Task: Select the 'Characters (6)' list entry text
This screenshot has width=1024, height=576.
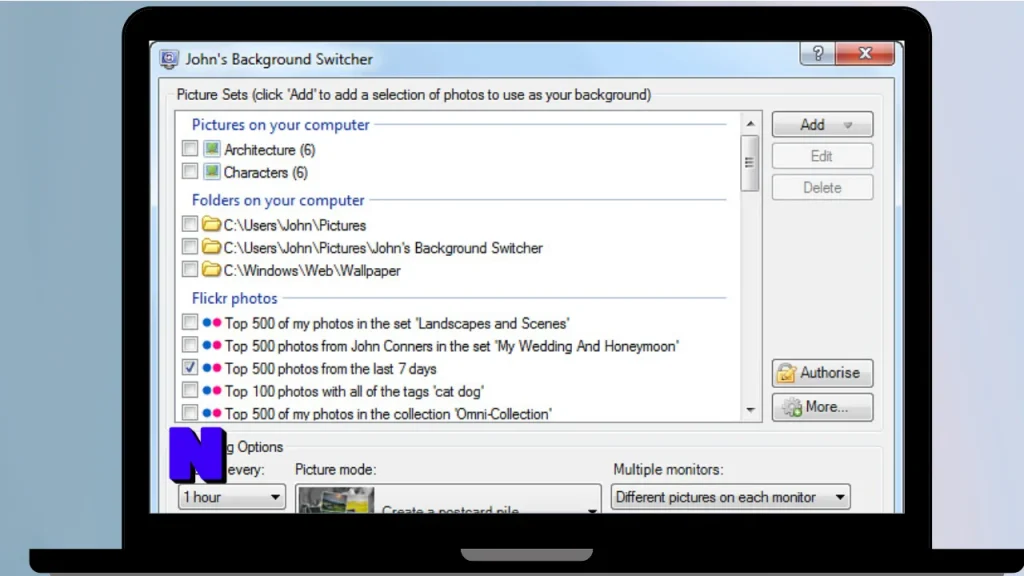Action: point(266,172)
